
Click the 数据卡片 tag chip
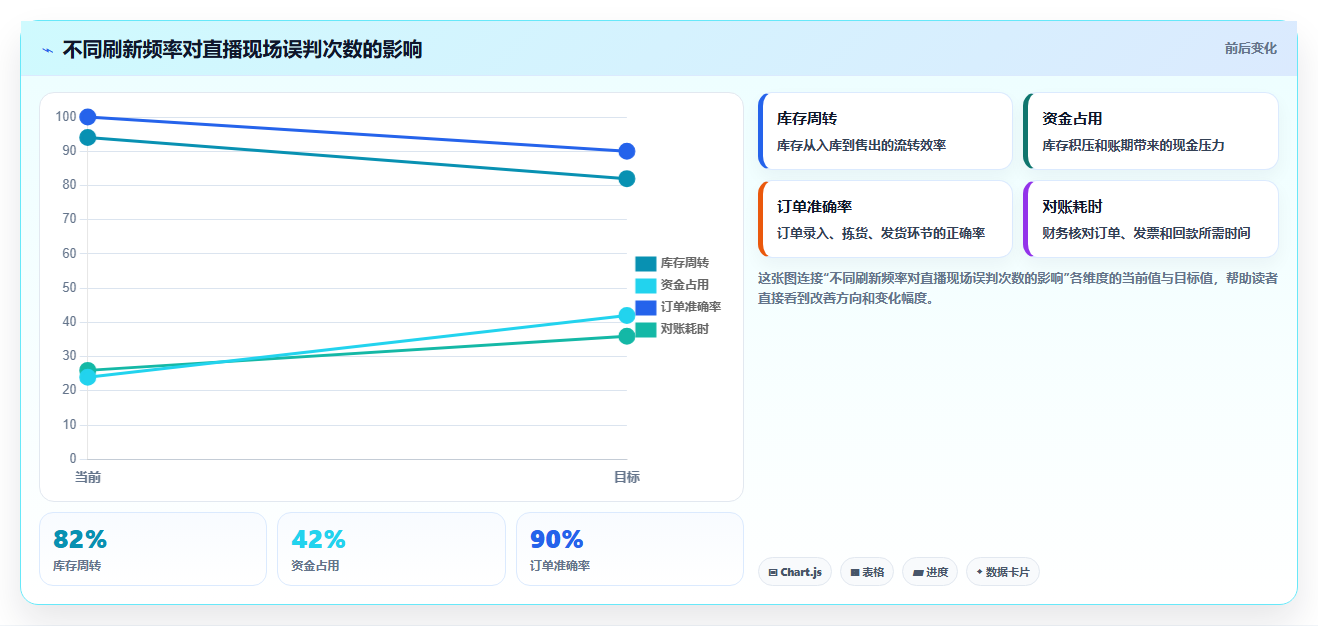(1003, 572)
